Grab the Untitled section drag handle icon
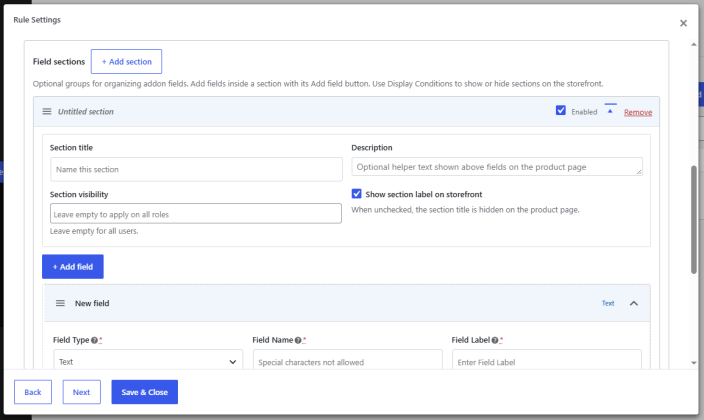 pyautogui.click(x=47, y=111)
